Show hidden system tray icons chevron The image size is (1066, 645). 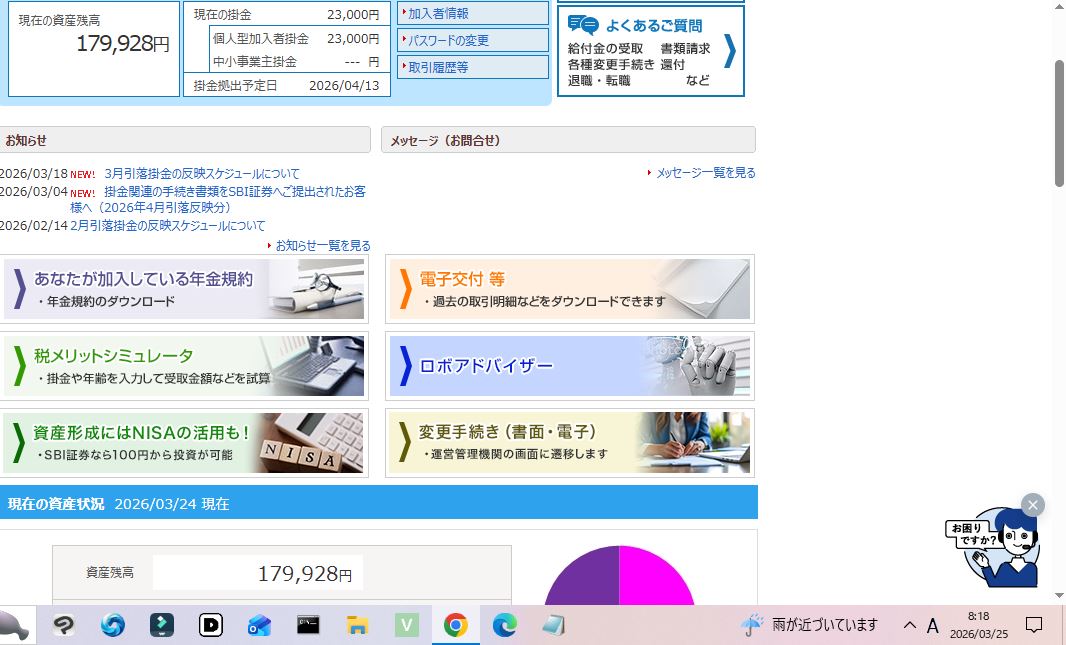[x=909, y=625]
